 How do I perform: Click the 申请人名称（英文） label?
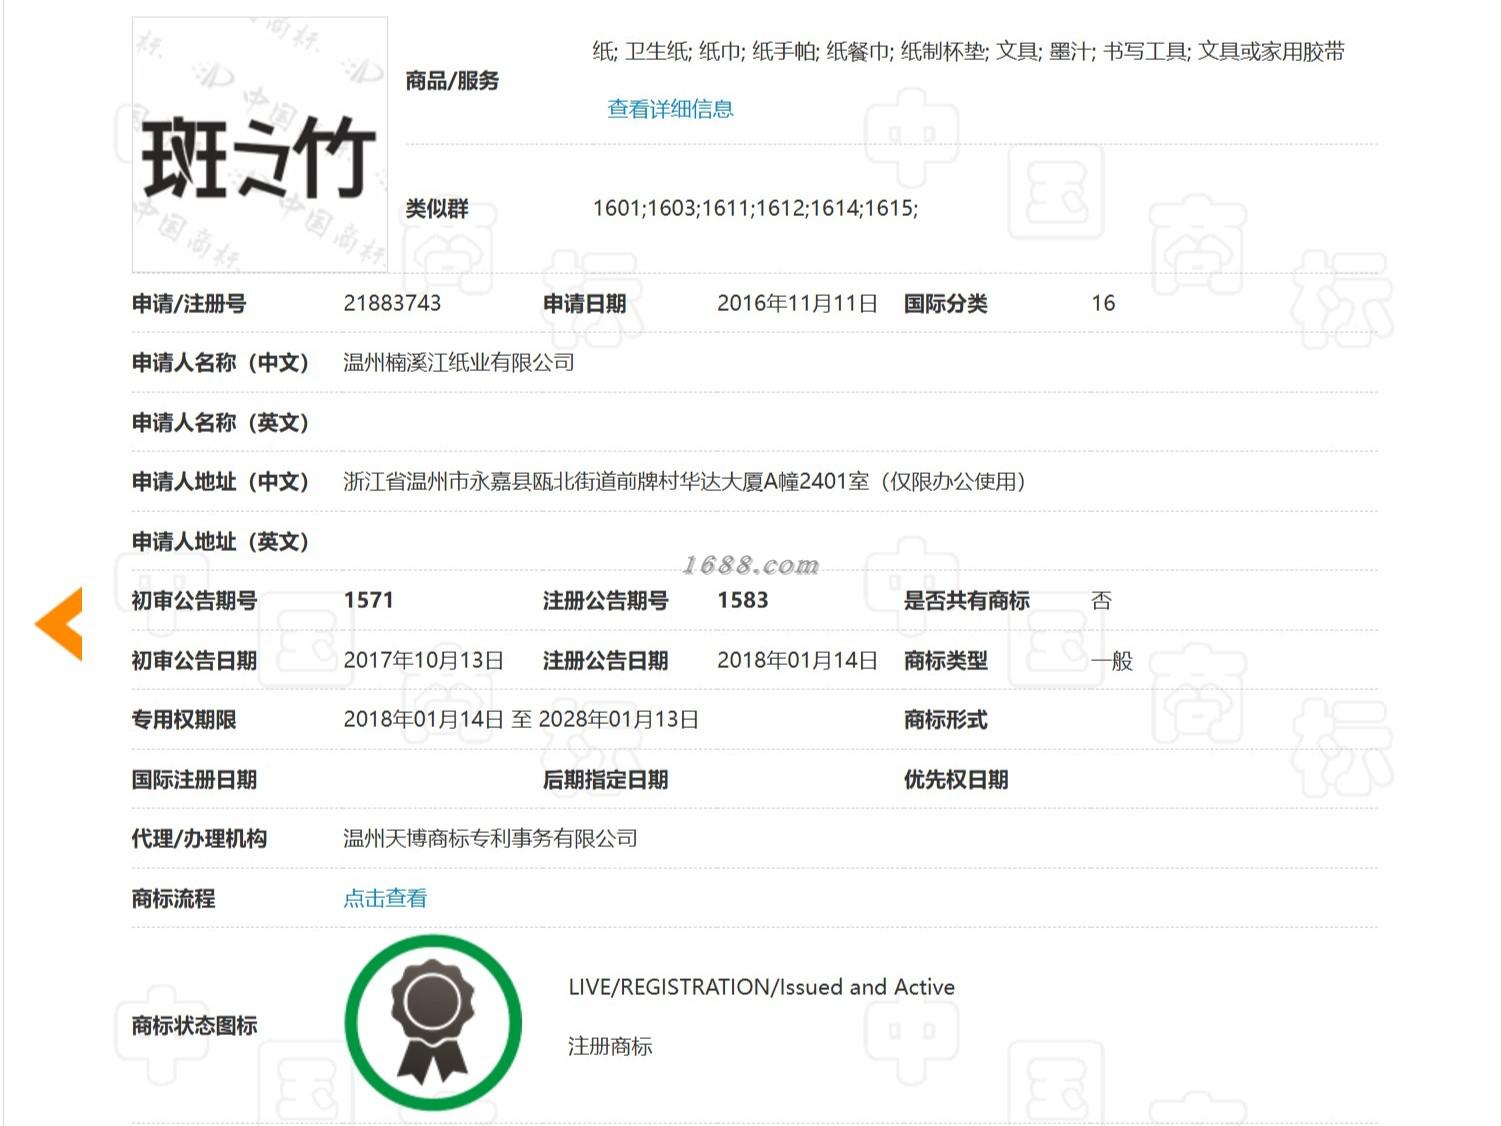(x=221, y=422)
